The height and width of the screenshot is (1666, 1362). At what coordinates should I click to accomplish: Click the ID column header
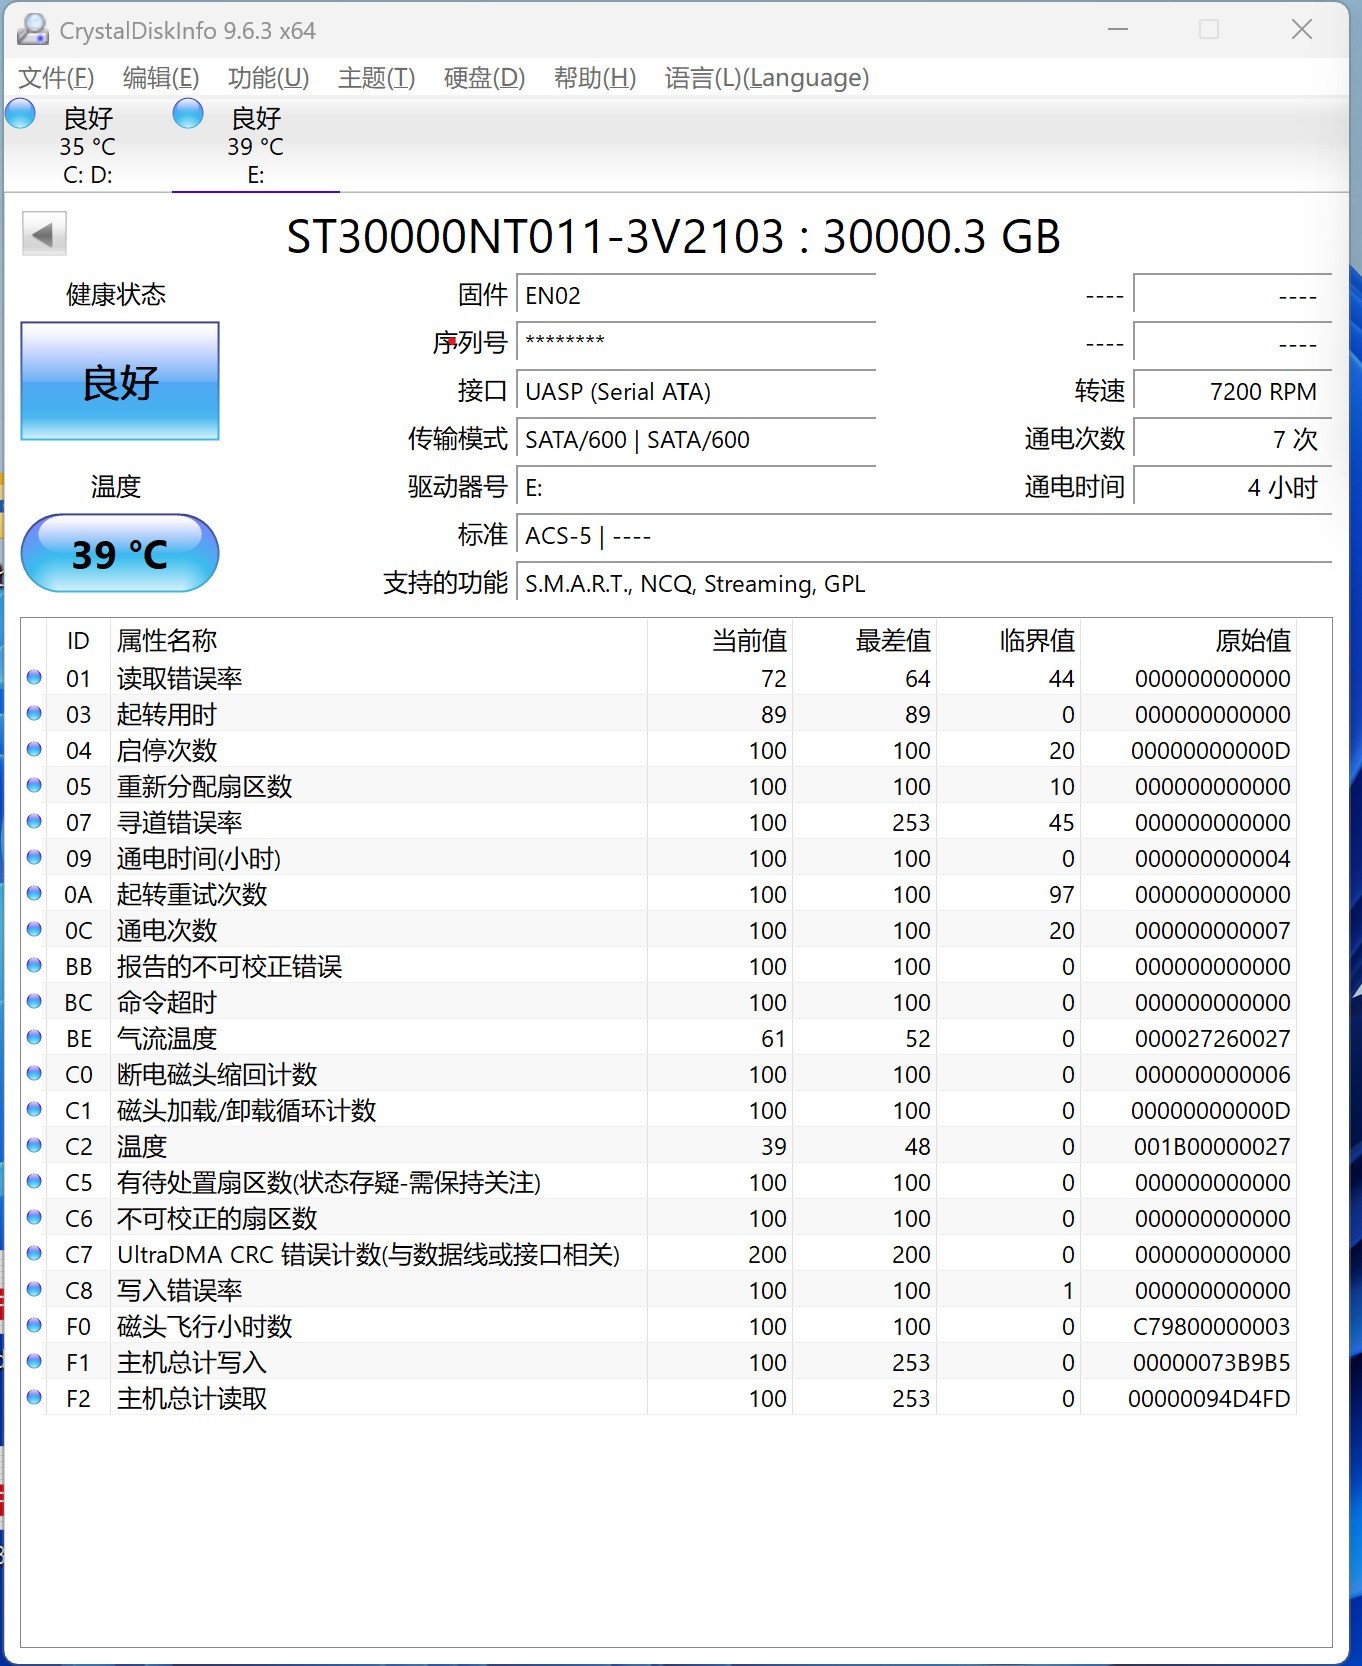coord(78,640)
